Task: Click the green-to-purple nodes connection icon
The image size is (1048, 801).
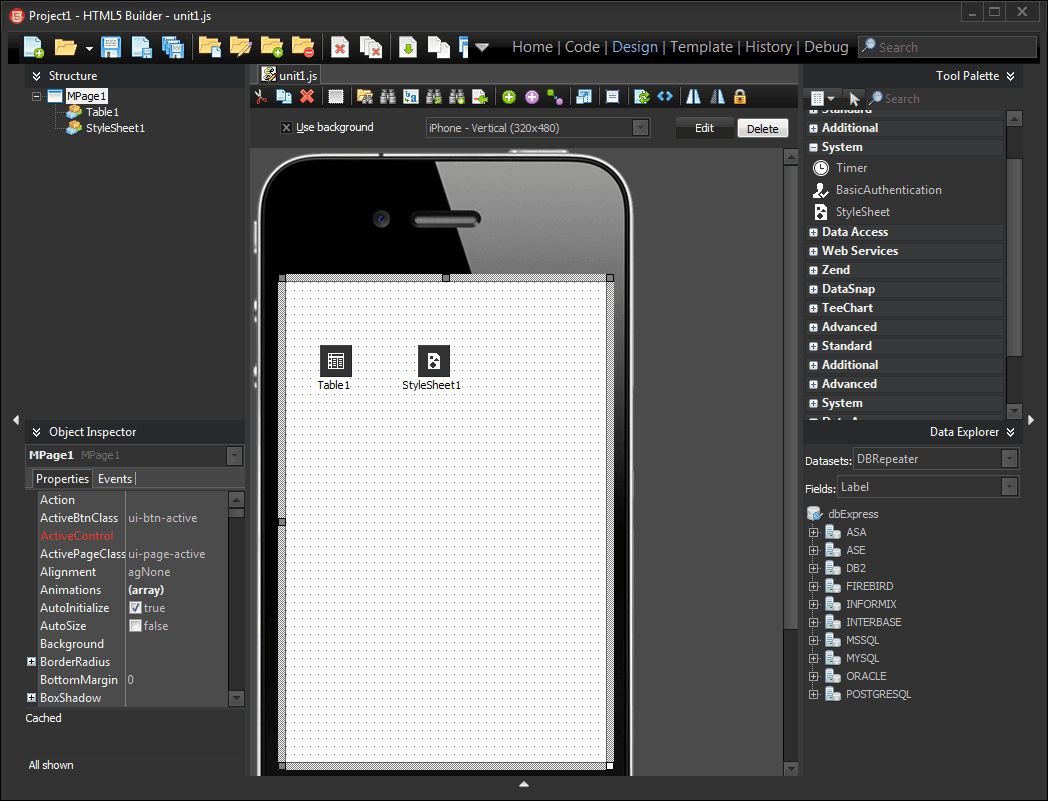Action: pyautogui.click(x=555, y=97)
